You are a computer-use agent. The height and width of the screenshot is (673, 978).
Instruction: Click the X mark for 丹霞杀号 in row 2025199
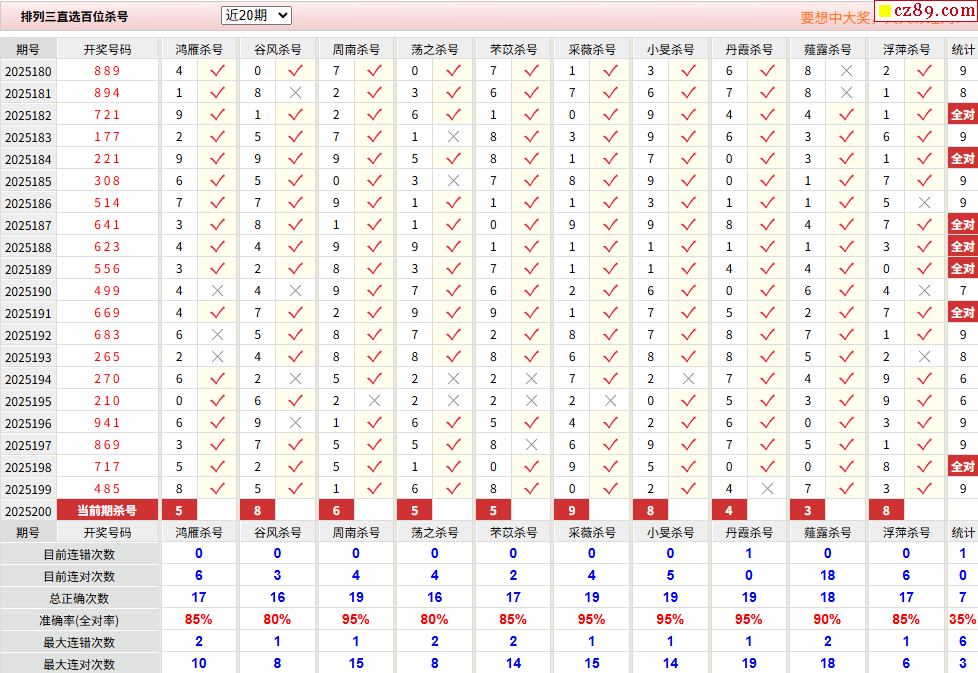point(767,489)
